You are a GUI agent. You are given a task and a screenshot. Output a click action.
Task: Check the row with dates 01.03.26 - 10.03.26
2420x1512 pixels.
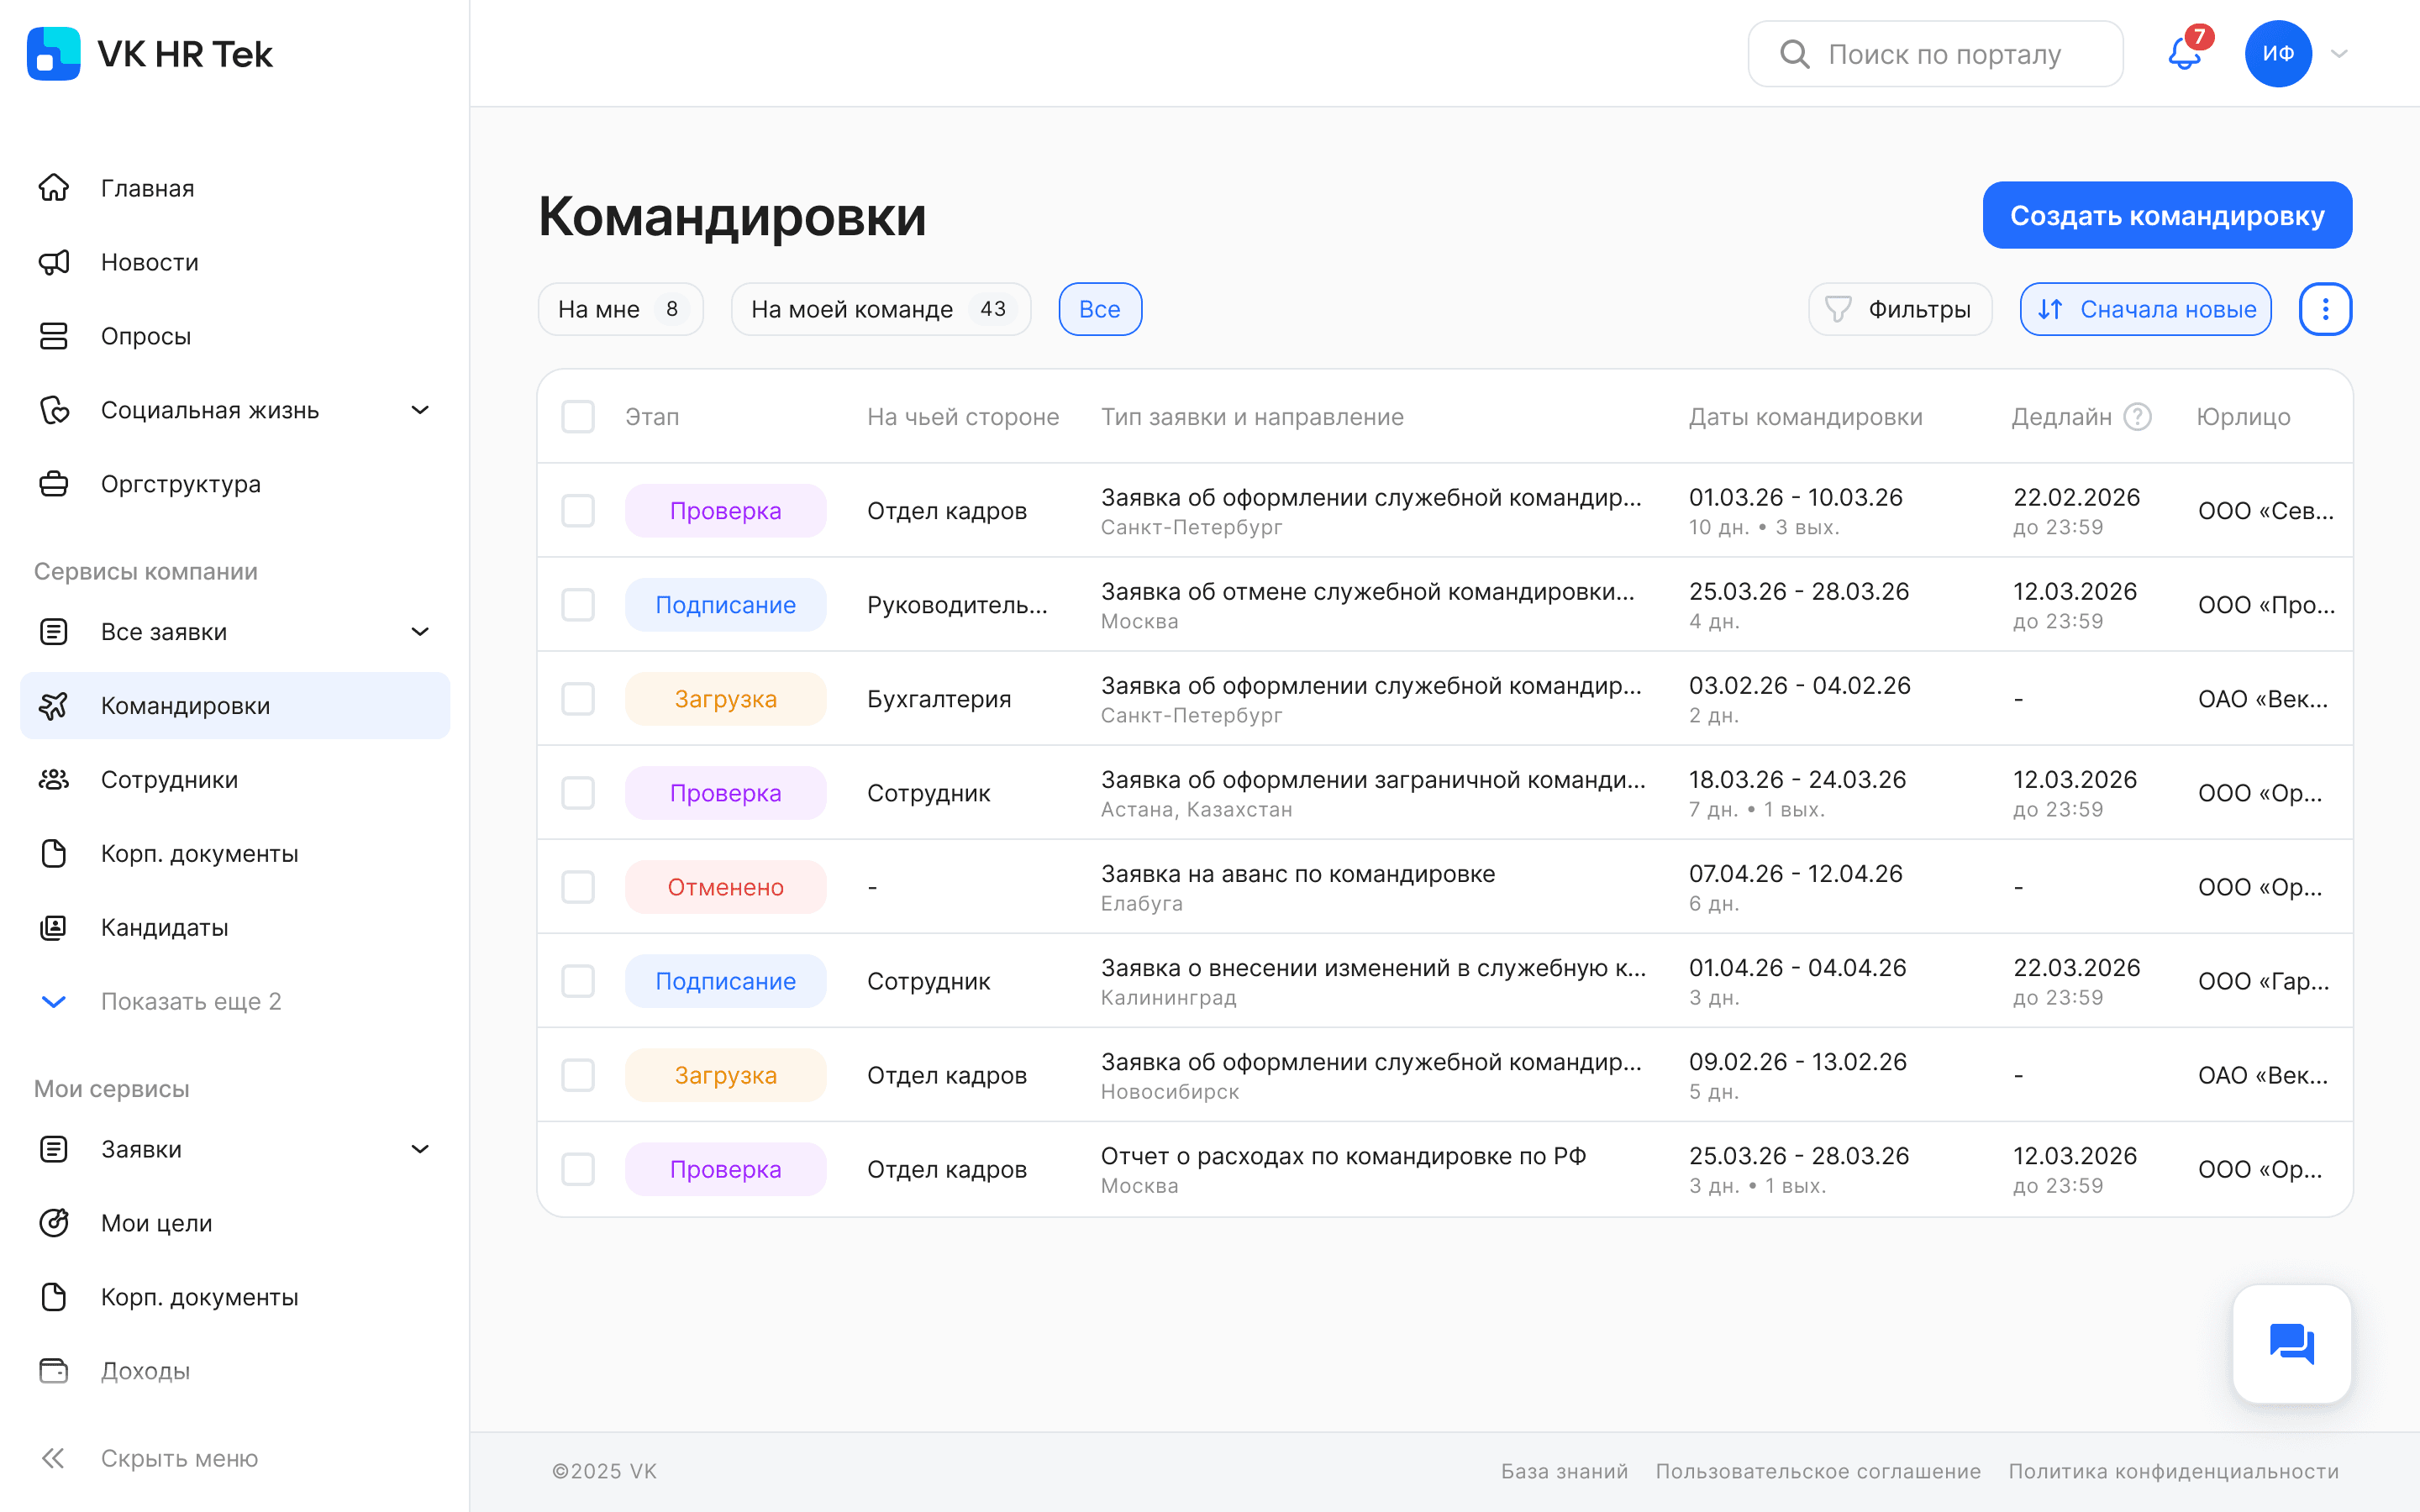tap(578, 511)
